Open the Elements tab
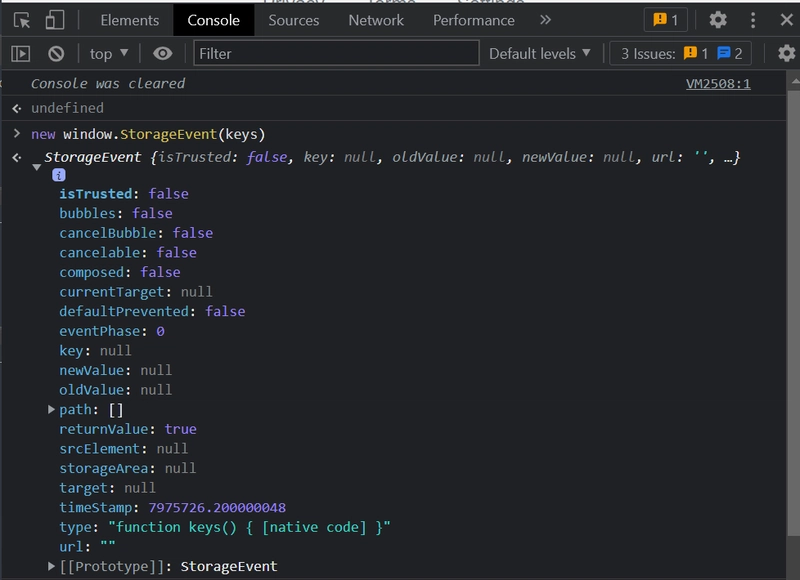 point(130,20)
